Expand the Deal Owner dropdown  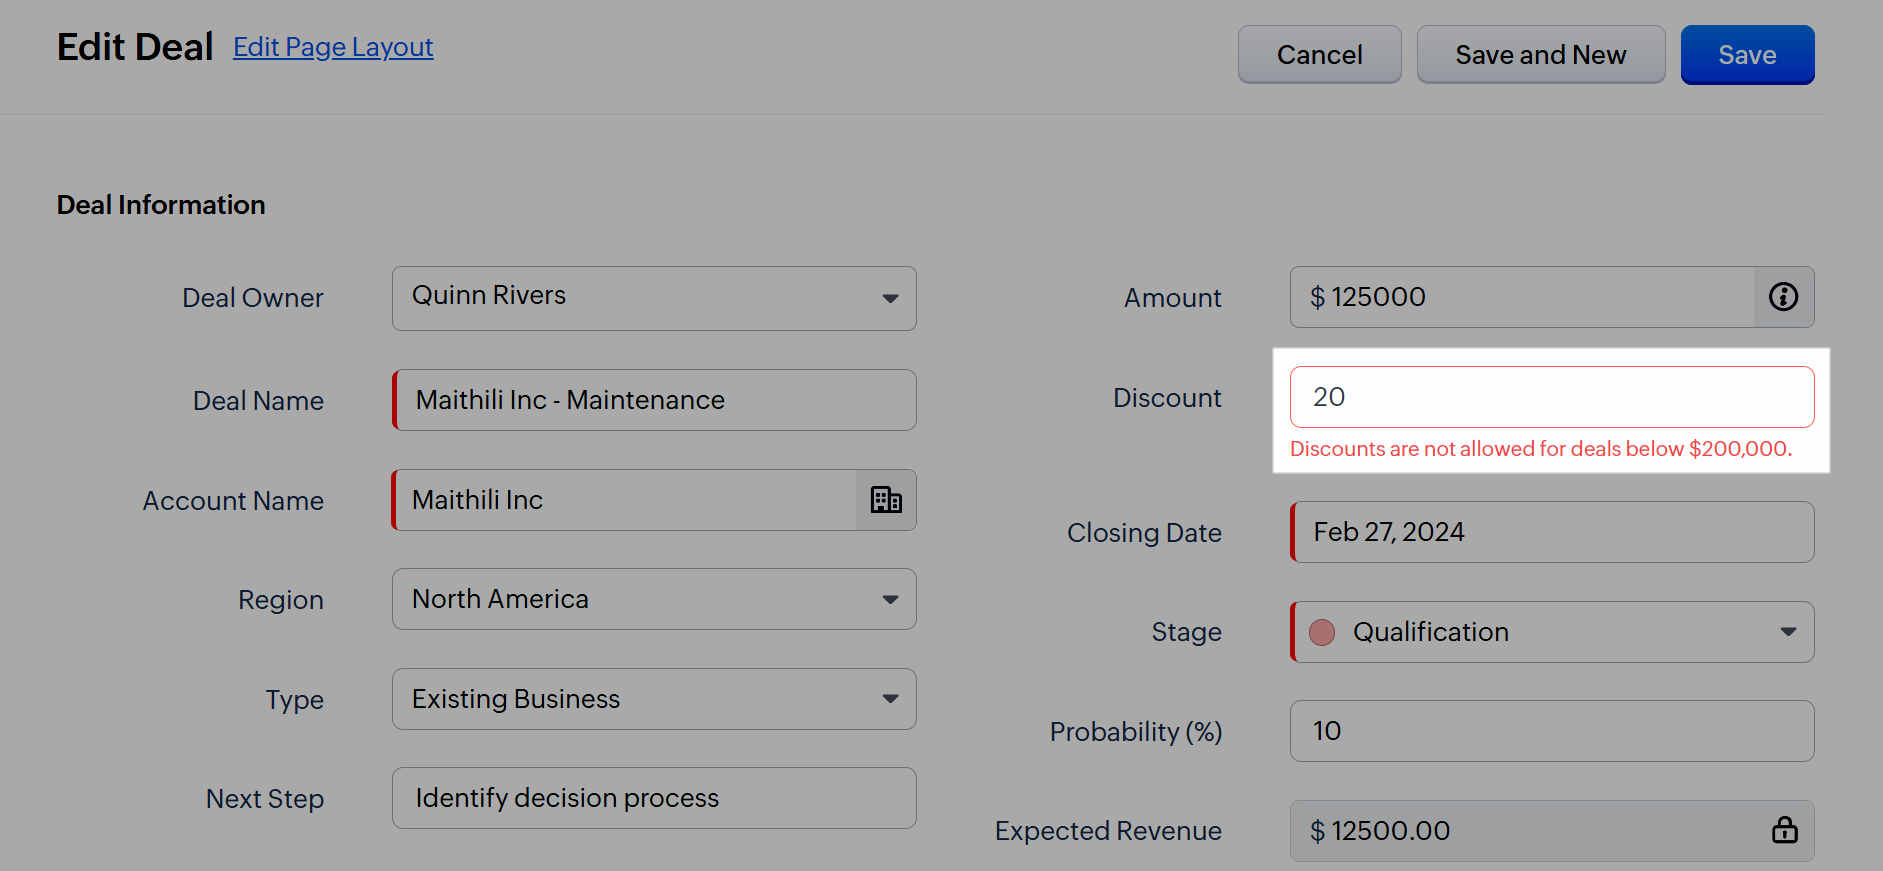(x=889, y=298)
